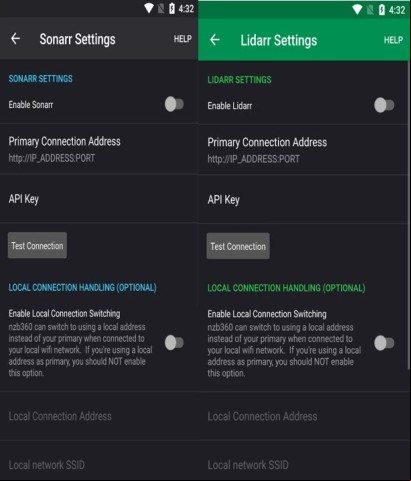This screenshot has height=481, width=411.
Task: Tap battery icon in Lidarr status bar
Action: coord(382,10)
